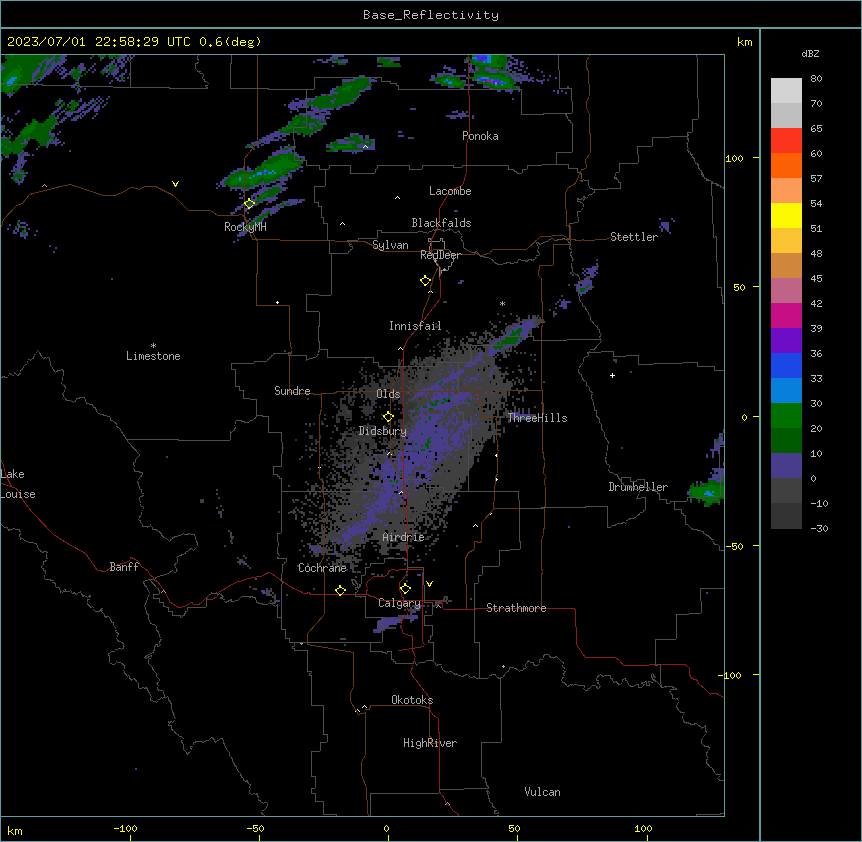Select the Lacombe label on the map
Image resolution: width=862 pixels, height=842 pixels.
(x=450, y=191)
